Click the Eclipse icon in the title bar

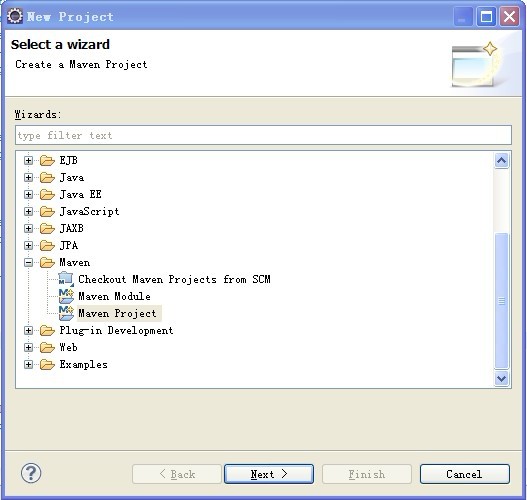pyautogui.click(x=15, y=16)
